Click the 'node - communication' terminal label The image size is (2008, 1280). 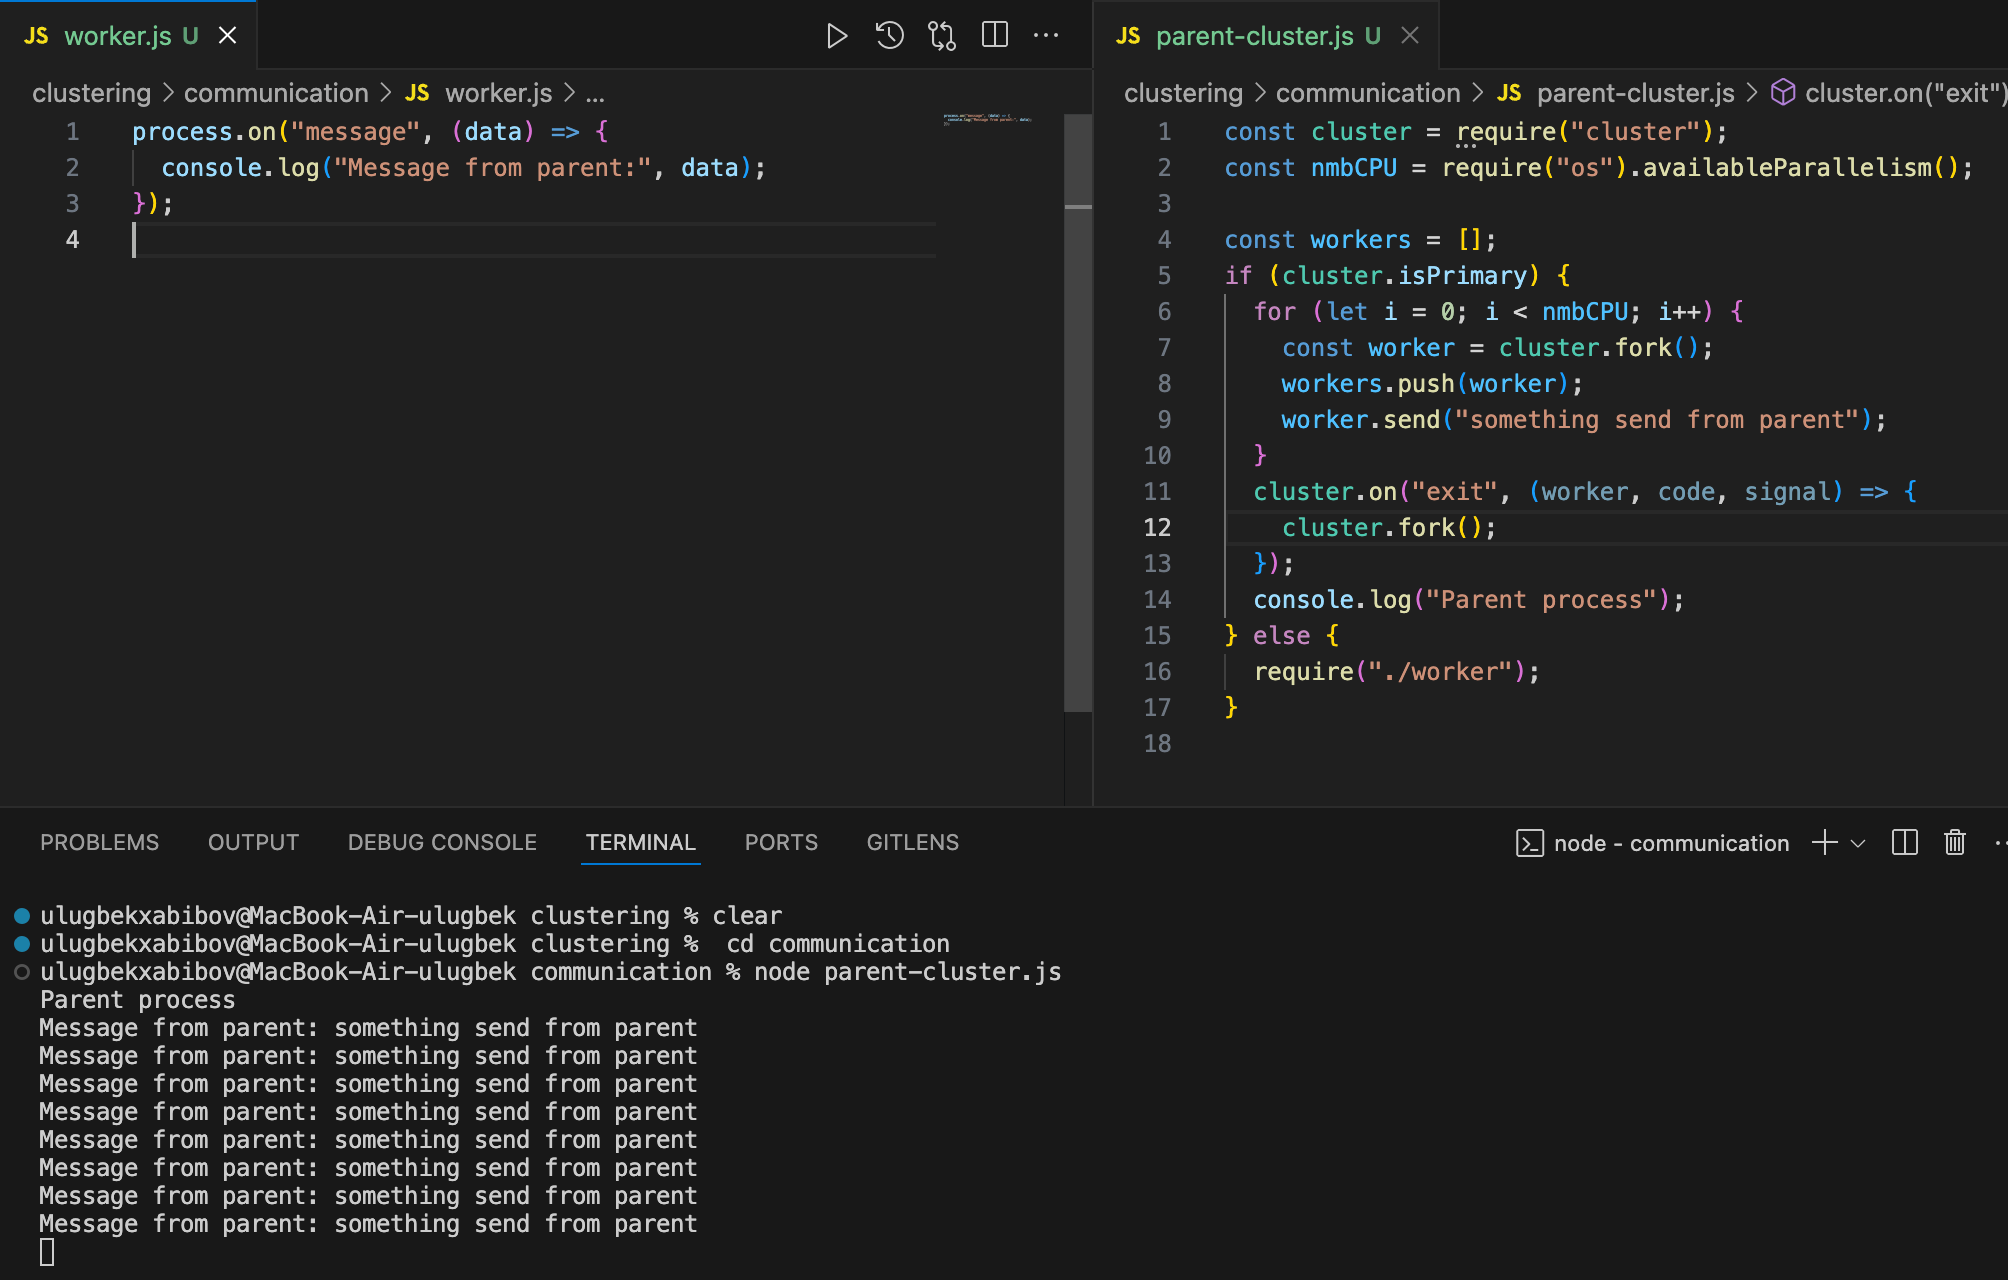1671,843
